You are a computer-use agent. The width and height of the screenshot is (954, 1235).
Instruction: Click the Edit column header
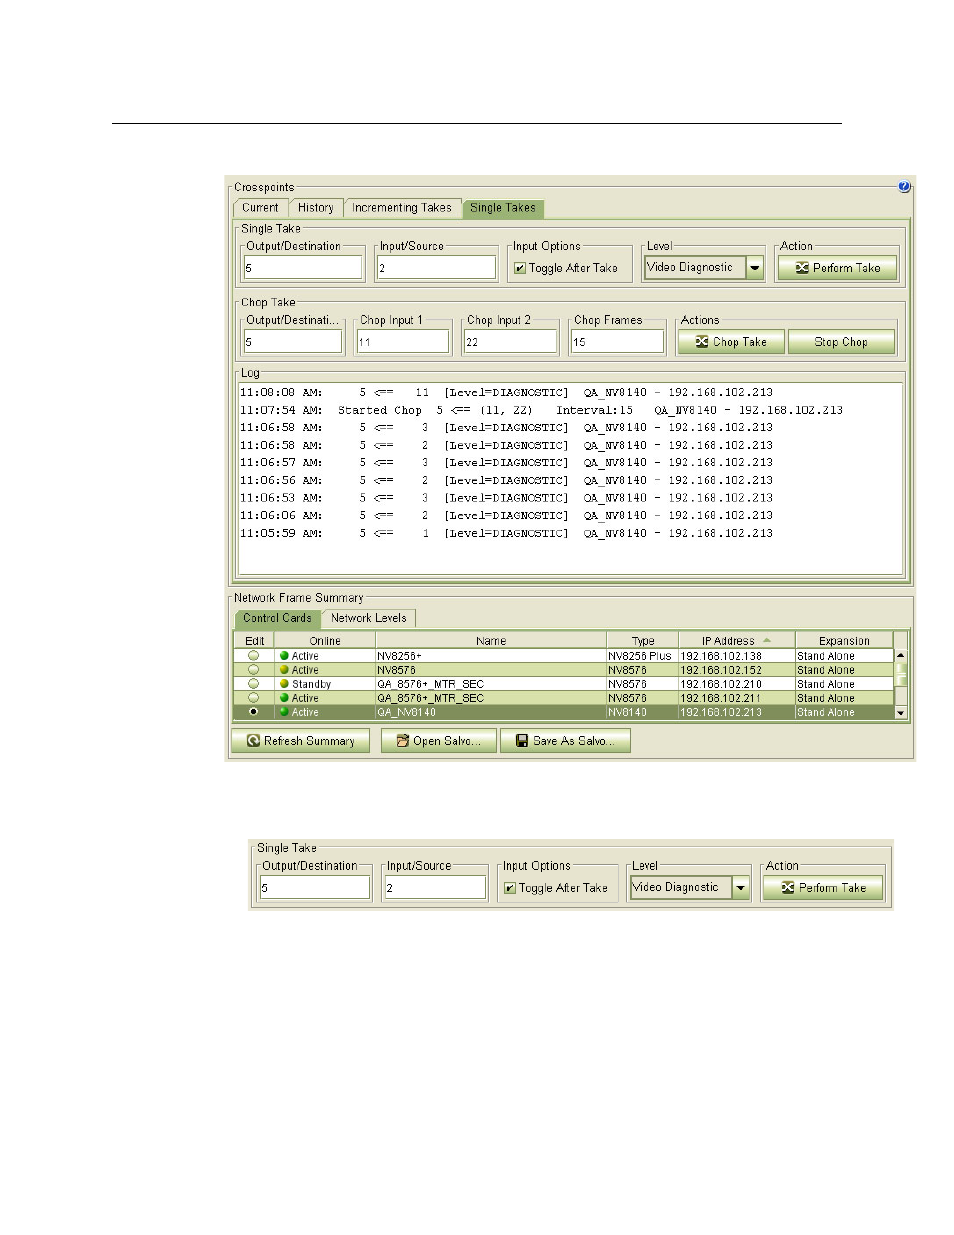(255, 641)
